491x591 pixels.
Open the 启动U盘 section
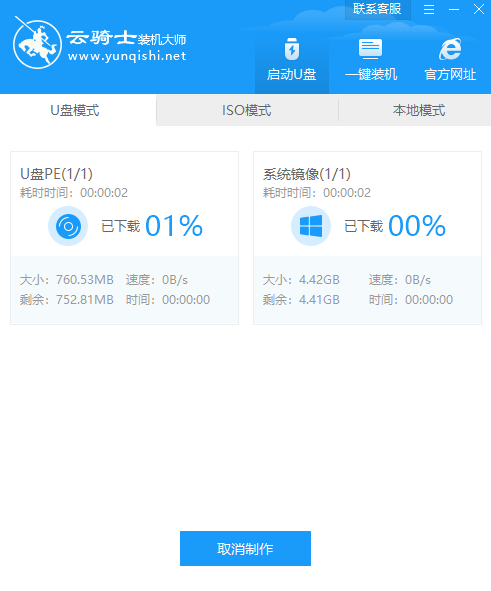(x=292, y=60)
